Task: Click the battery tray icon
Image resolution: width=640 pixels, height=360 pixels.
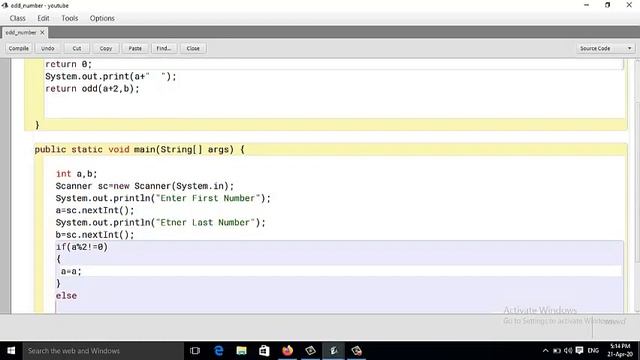Action: tap(557, 351)
